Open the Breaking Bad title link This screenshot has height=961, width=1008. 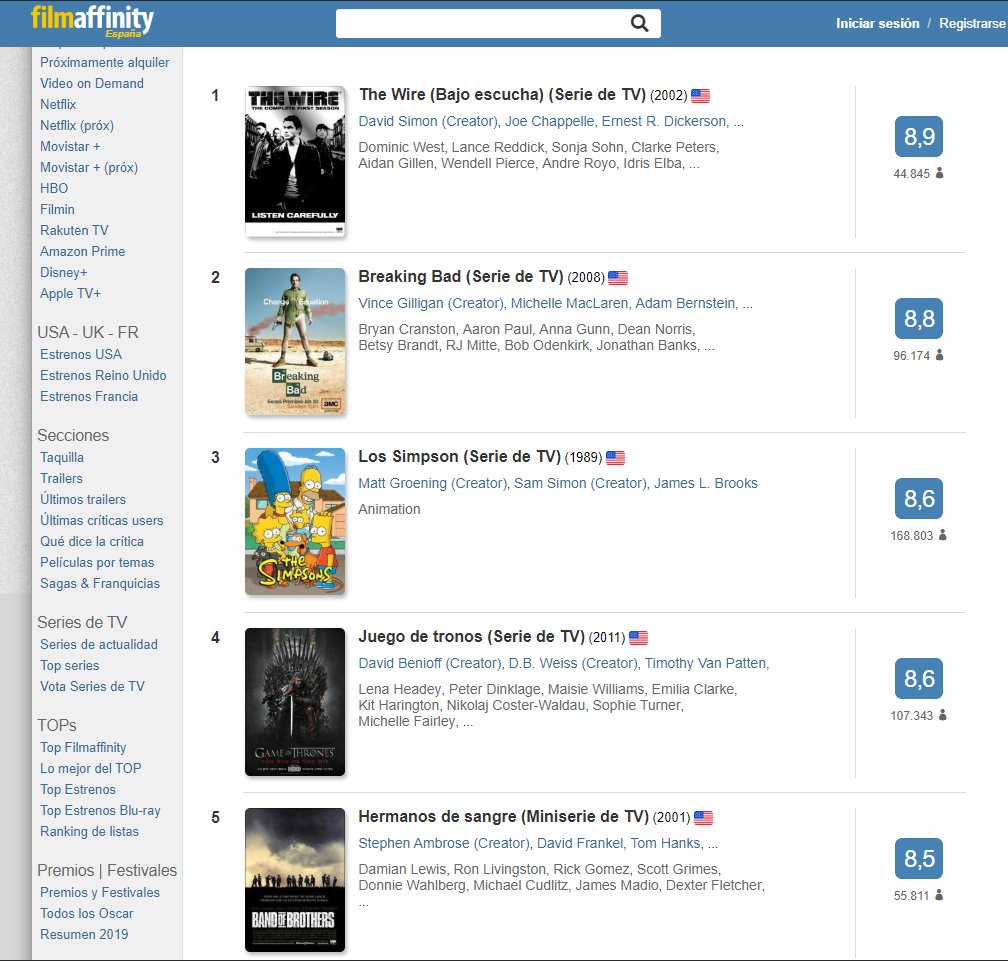[460, 276]
